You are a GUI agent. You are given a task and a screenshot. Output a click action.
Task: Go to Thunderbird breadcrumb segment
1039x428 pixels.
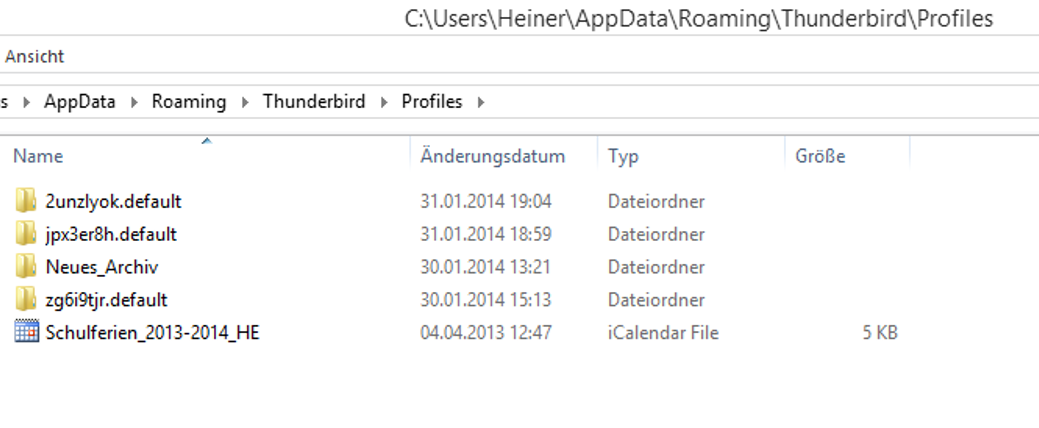(x=314, y=102)
